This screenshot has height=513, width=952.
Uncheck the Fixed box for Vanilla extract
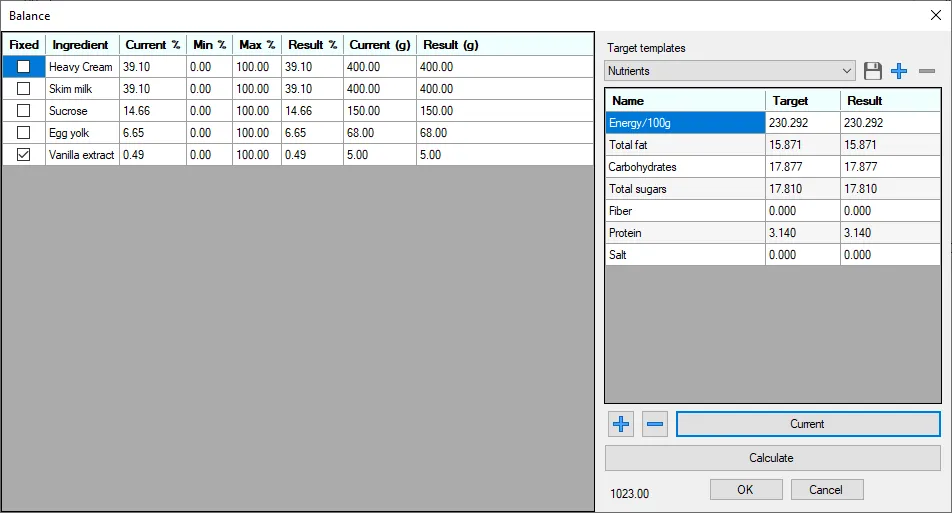click(x=23, y=155)
